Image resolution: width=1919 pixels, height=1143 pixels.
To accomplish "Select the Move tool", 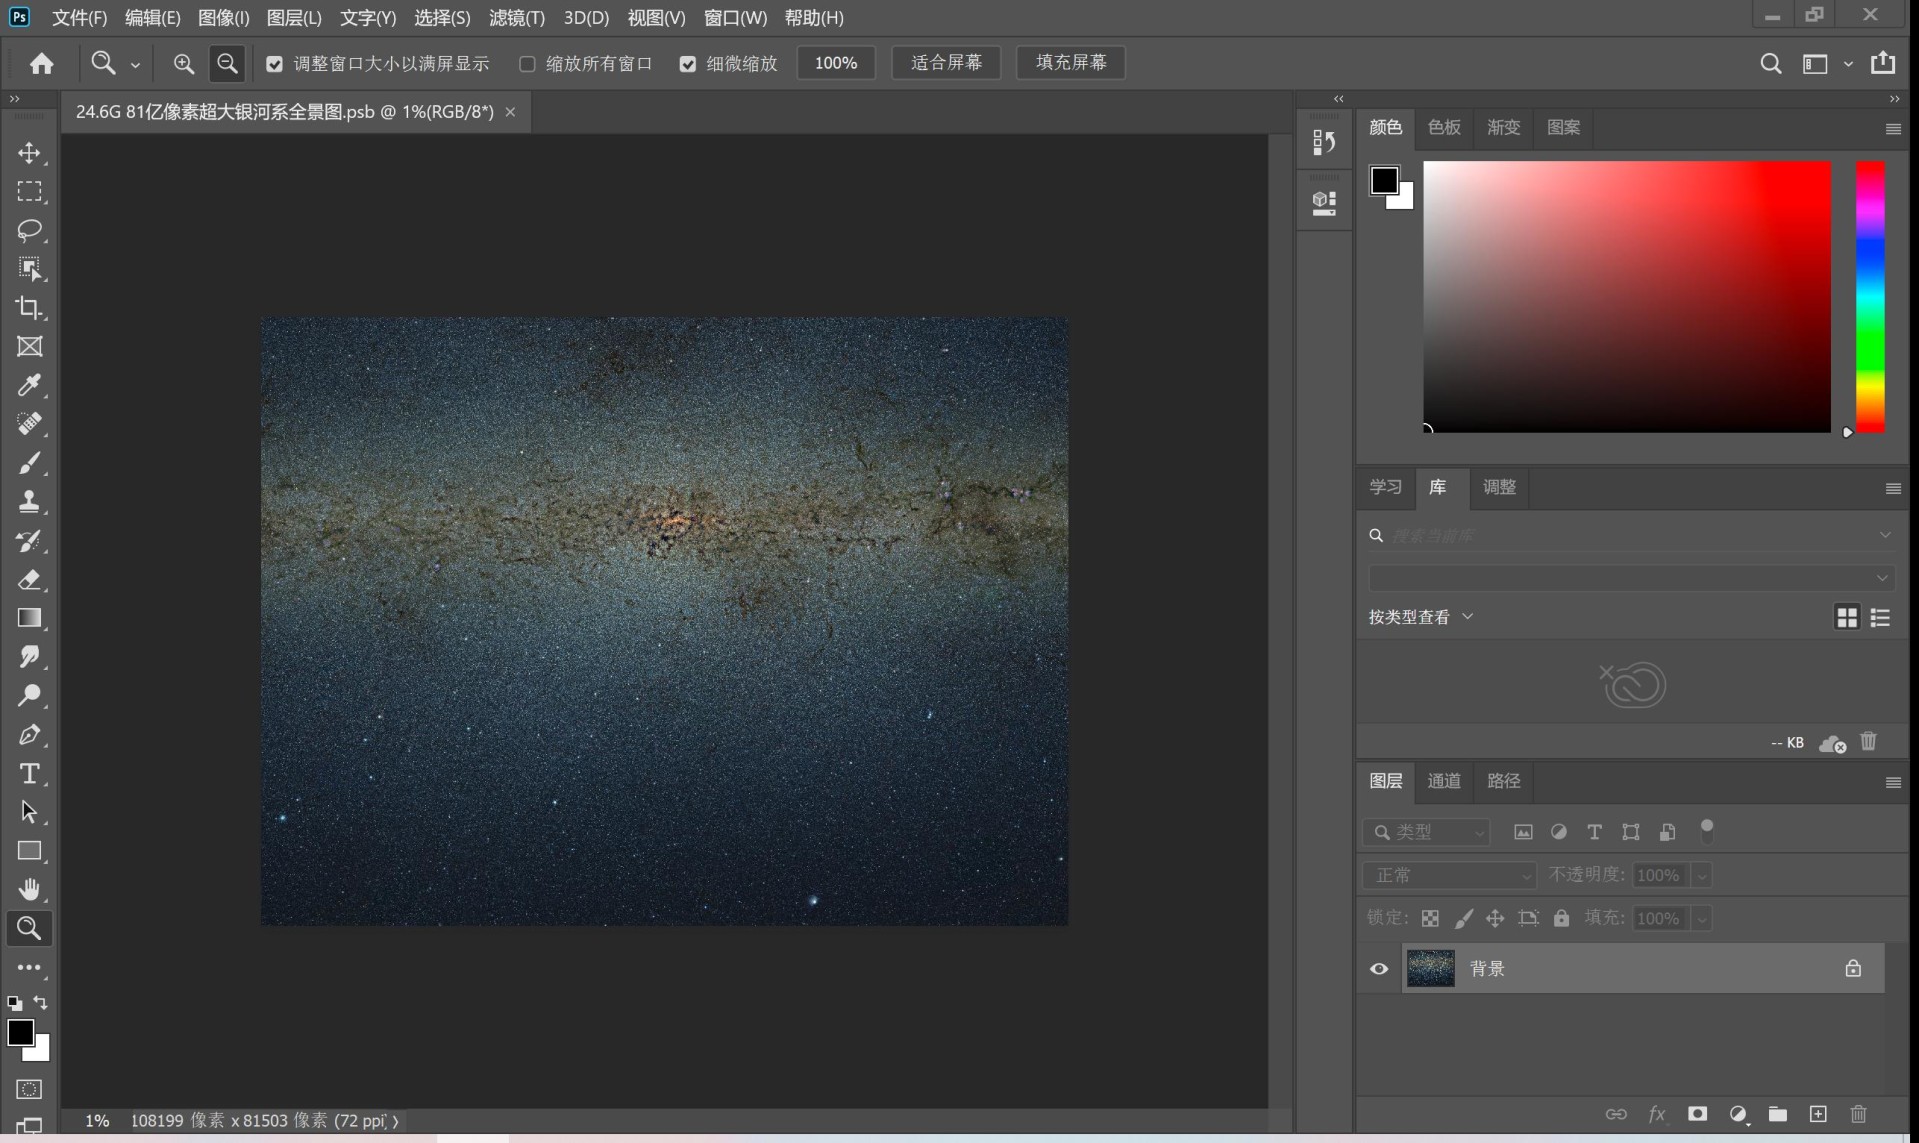I will tap(29, 153).
